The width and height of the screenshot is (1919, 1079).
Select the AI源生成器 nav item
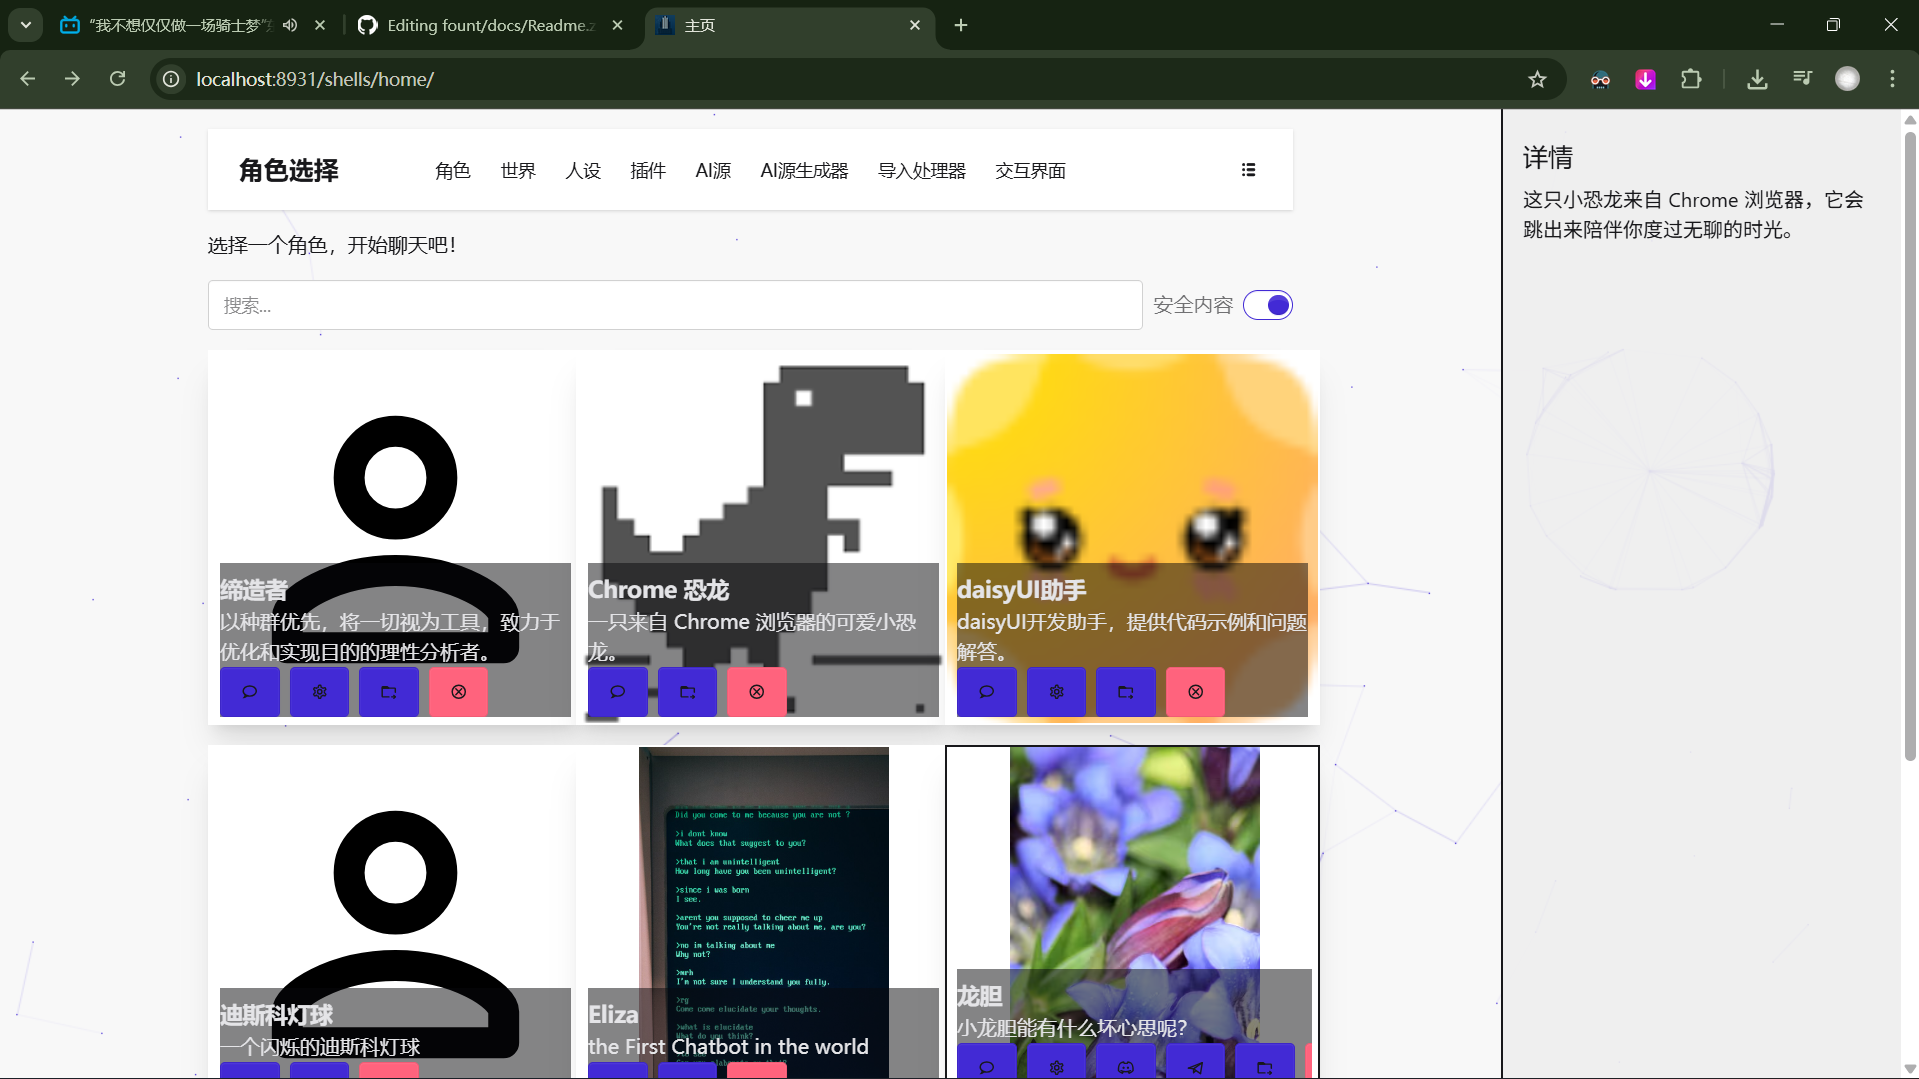[x=804, y=171]
